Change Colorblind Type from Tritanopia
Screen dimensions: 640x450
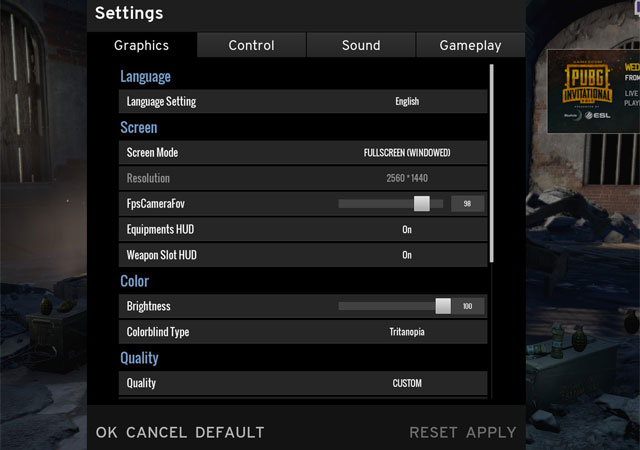point(407,332)
